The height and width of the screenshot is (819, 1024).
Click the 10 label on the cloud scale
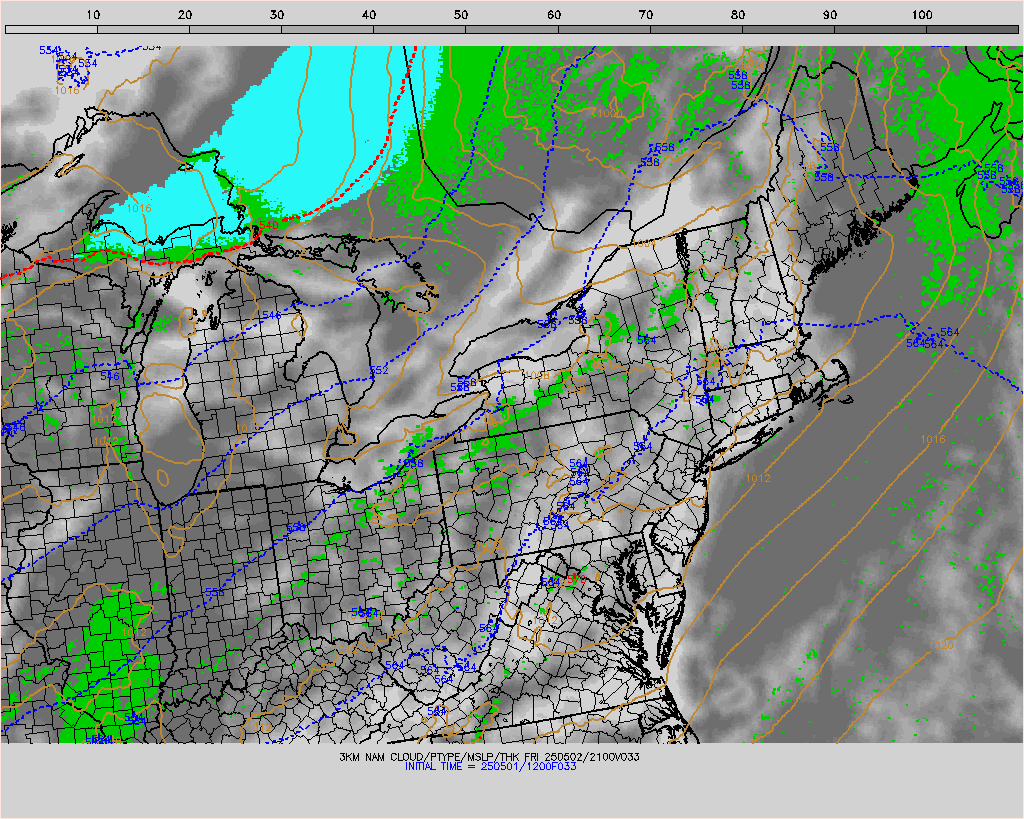click(x=93, y=14)
